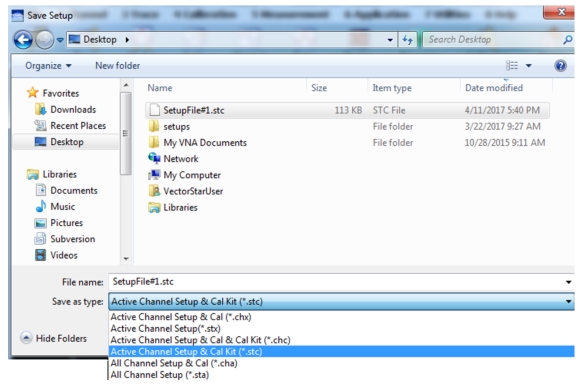Click the My Computer icon

click(154, 175)
